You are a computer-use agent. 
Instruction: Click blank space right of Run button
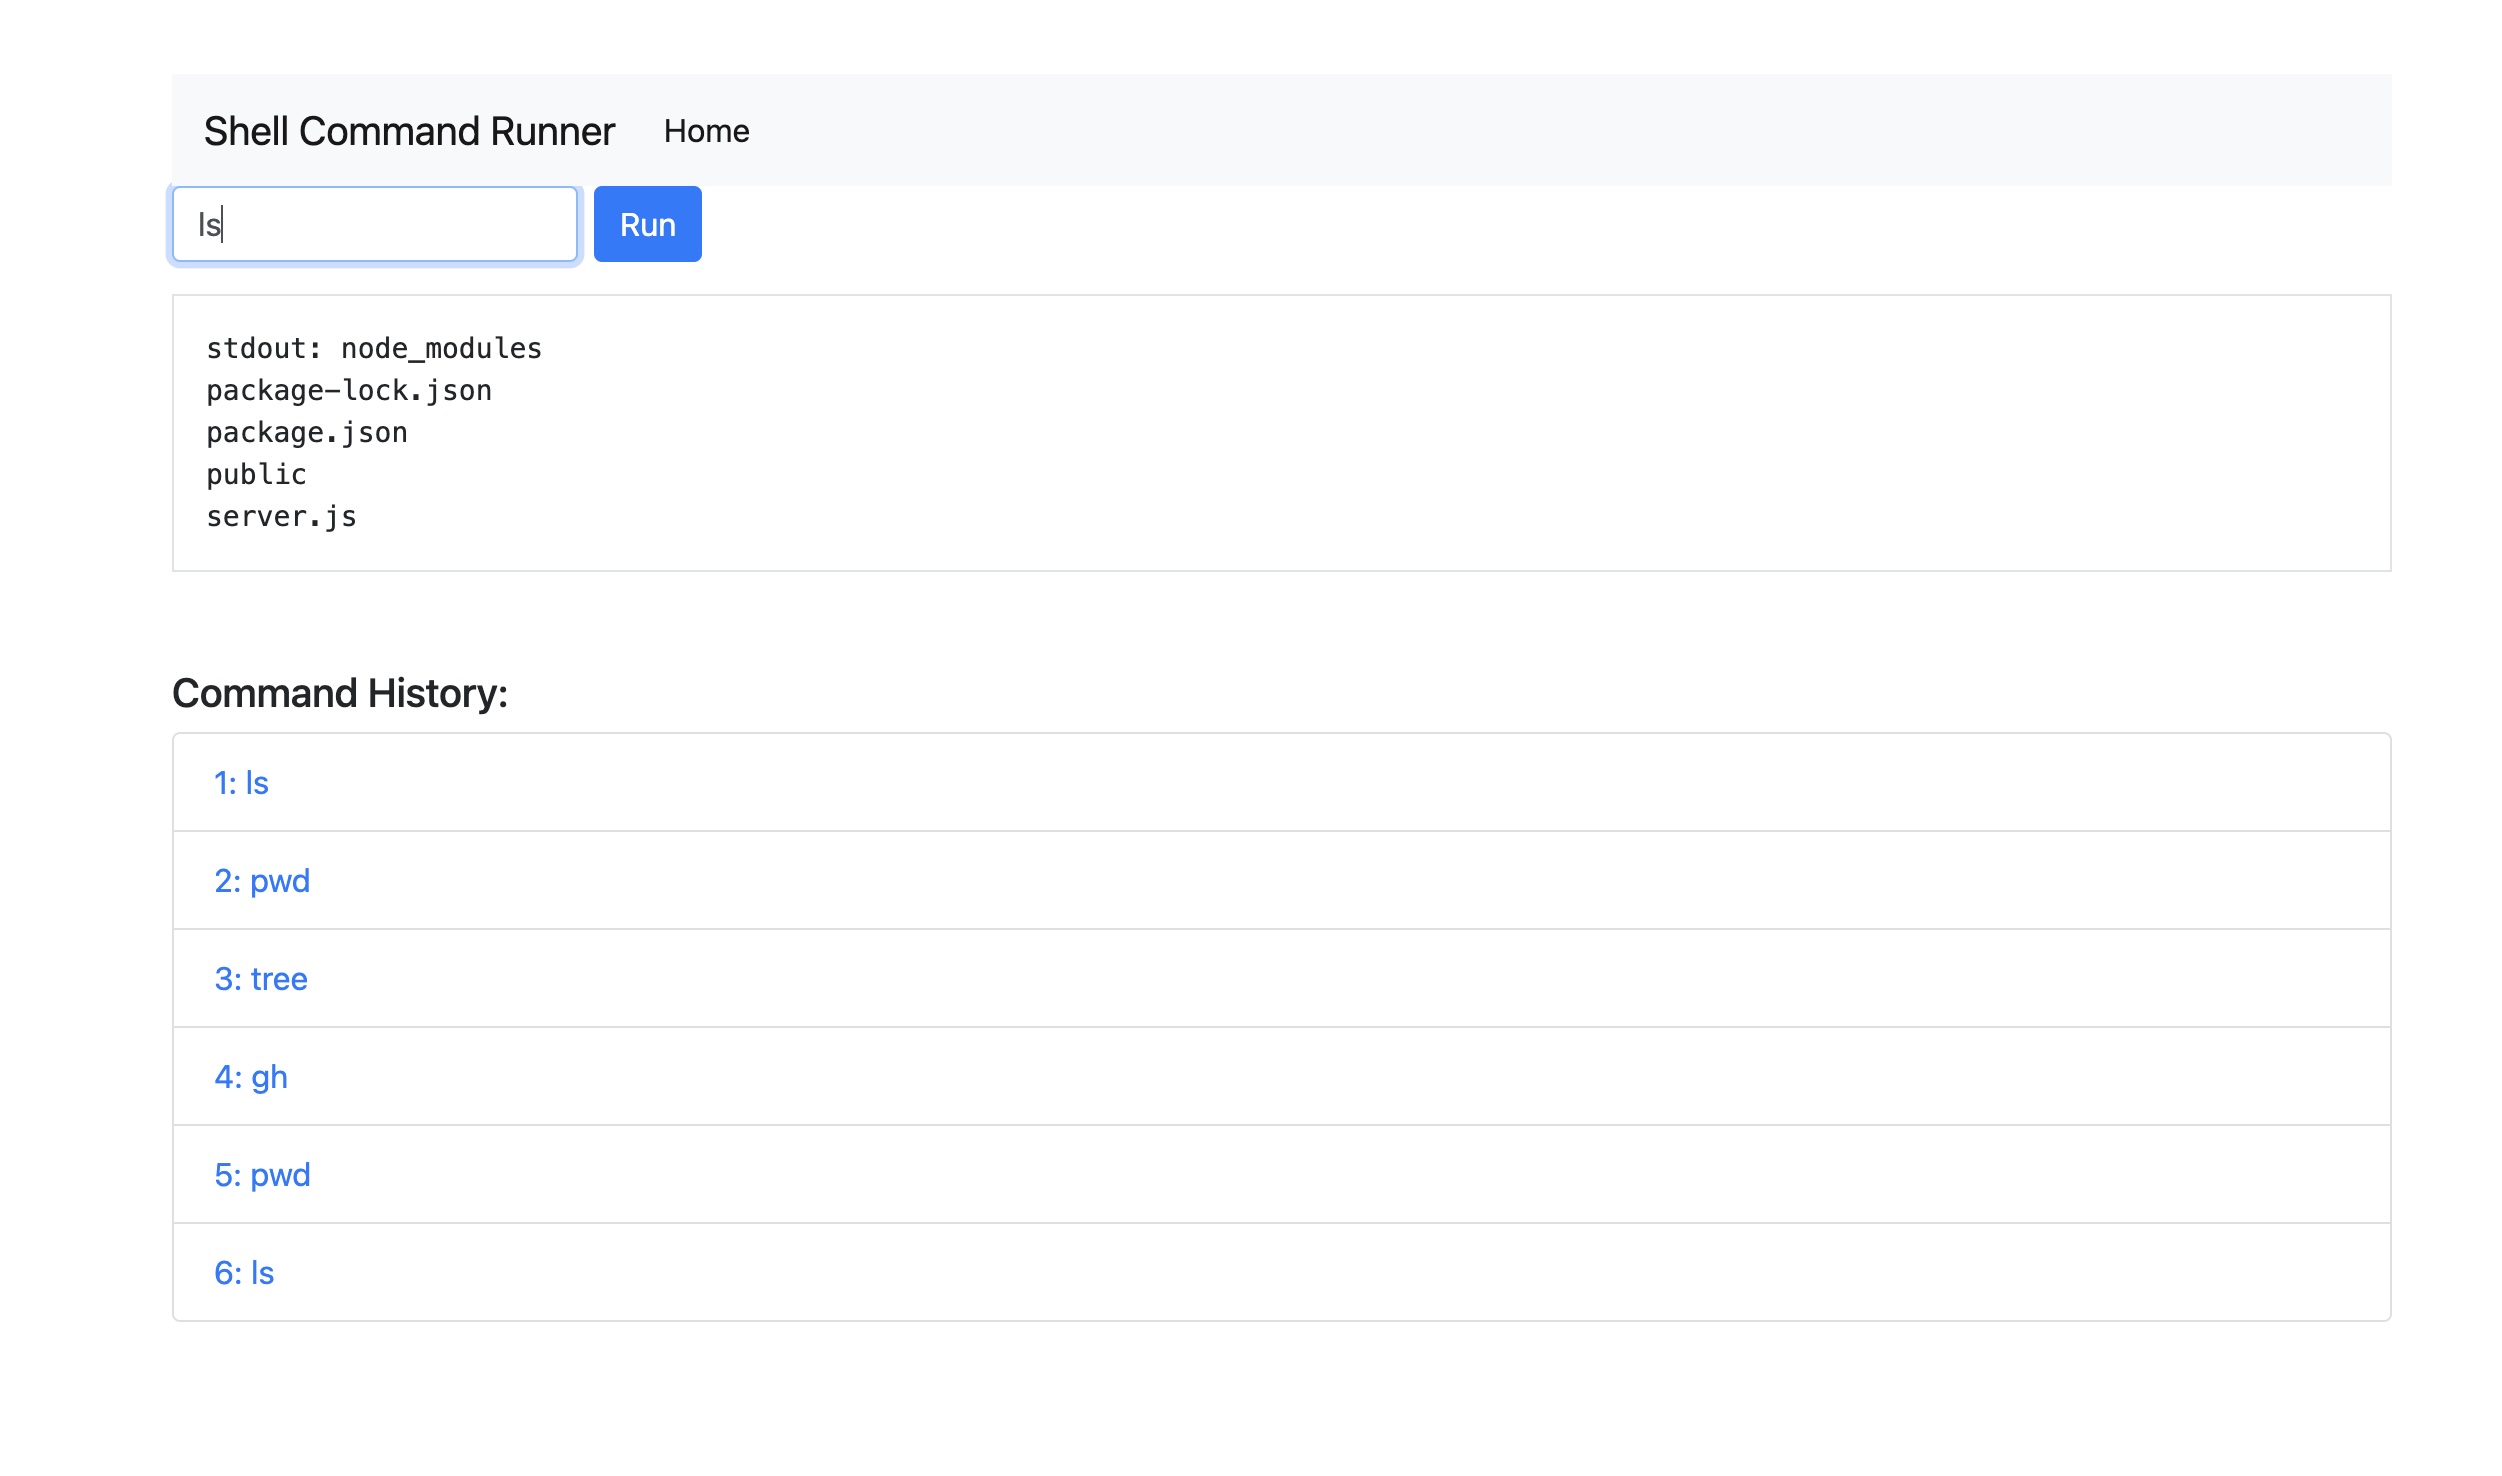click(x=1500, y=224)
